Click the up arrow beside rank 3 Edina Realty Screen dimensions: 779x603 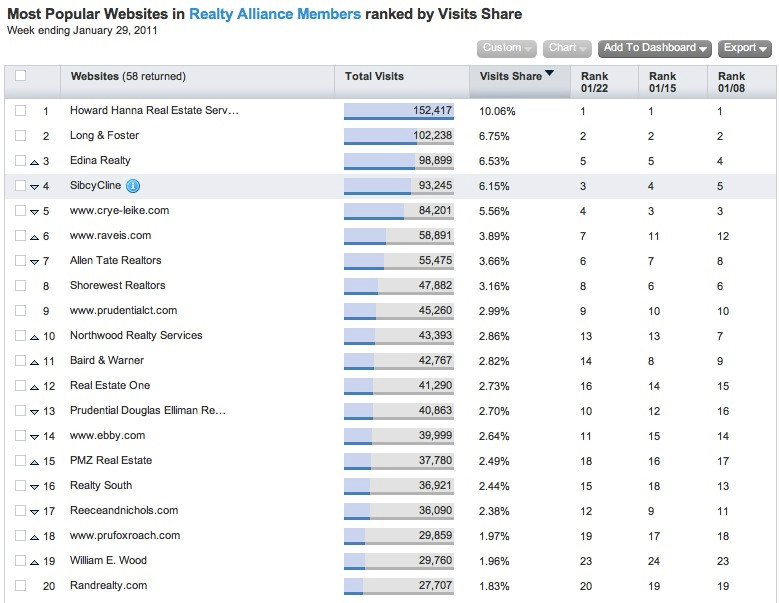click(x=34, y=162)
